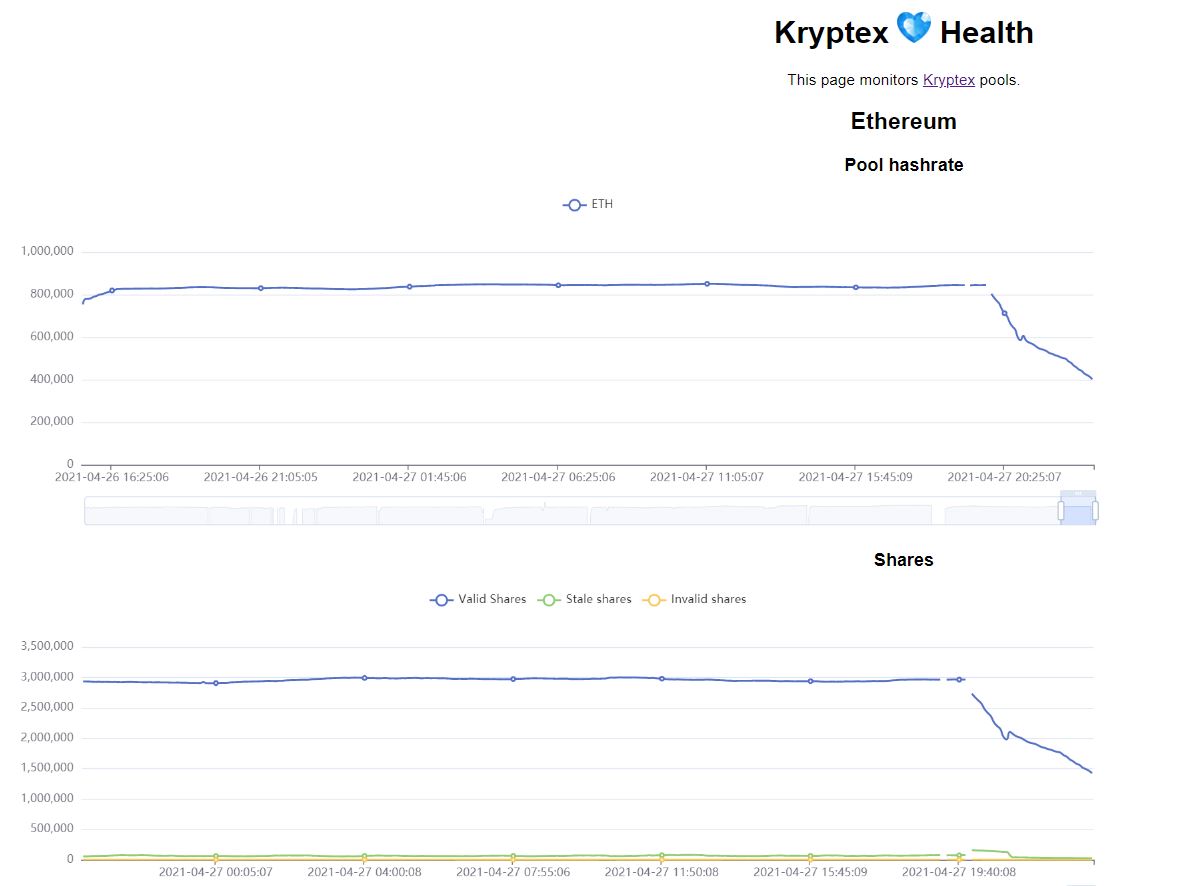The image size is (1177, 886).
Task: Click hashrate data point at 15:45:09
Action: (x=856, y=288)
